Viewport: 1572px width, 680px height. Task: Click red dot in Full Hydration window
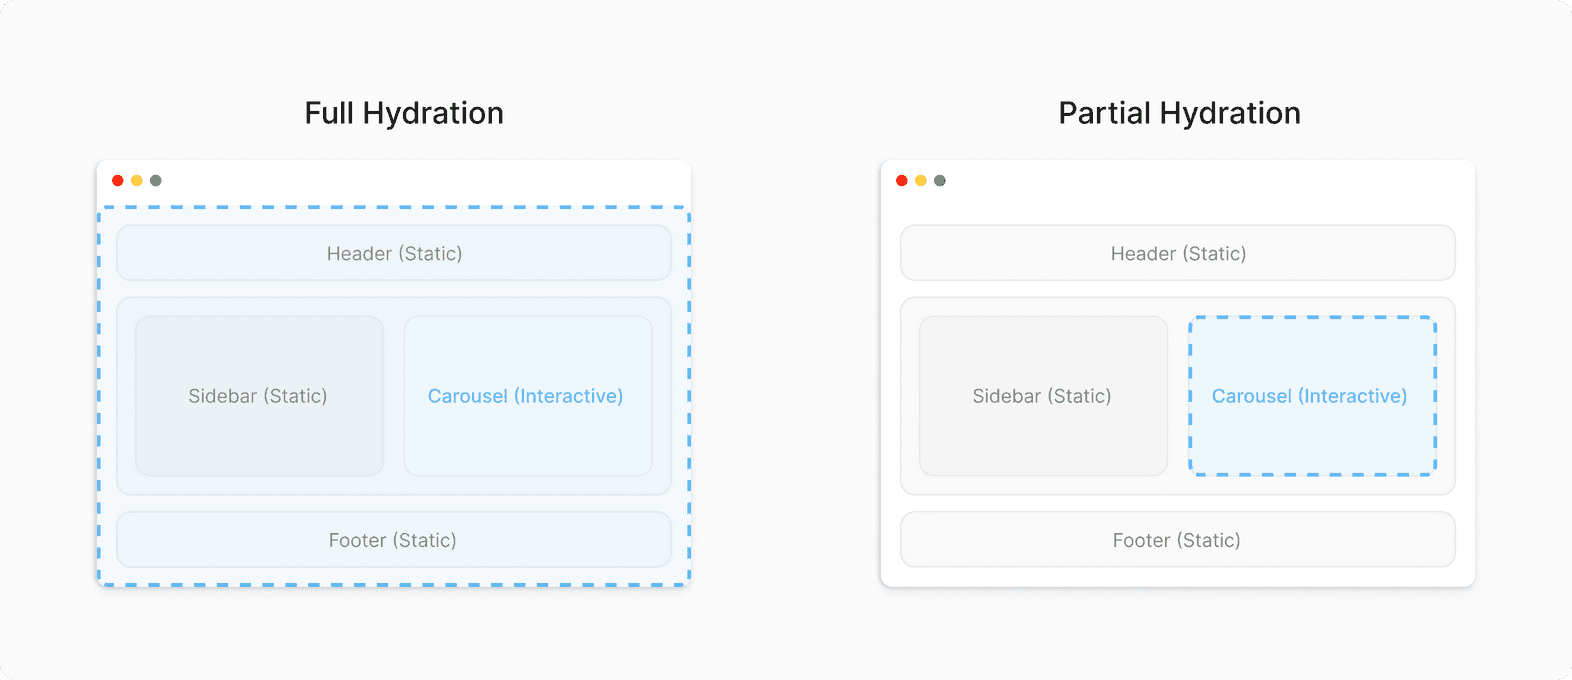coord(118,181)
